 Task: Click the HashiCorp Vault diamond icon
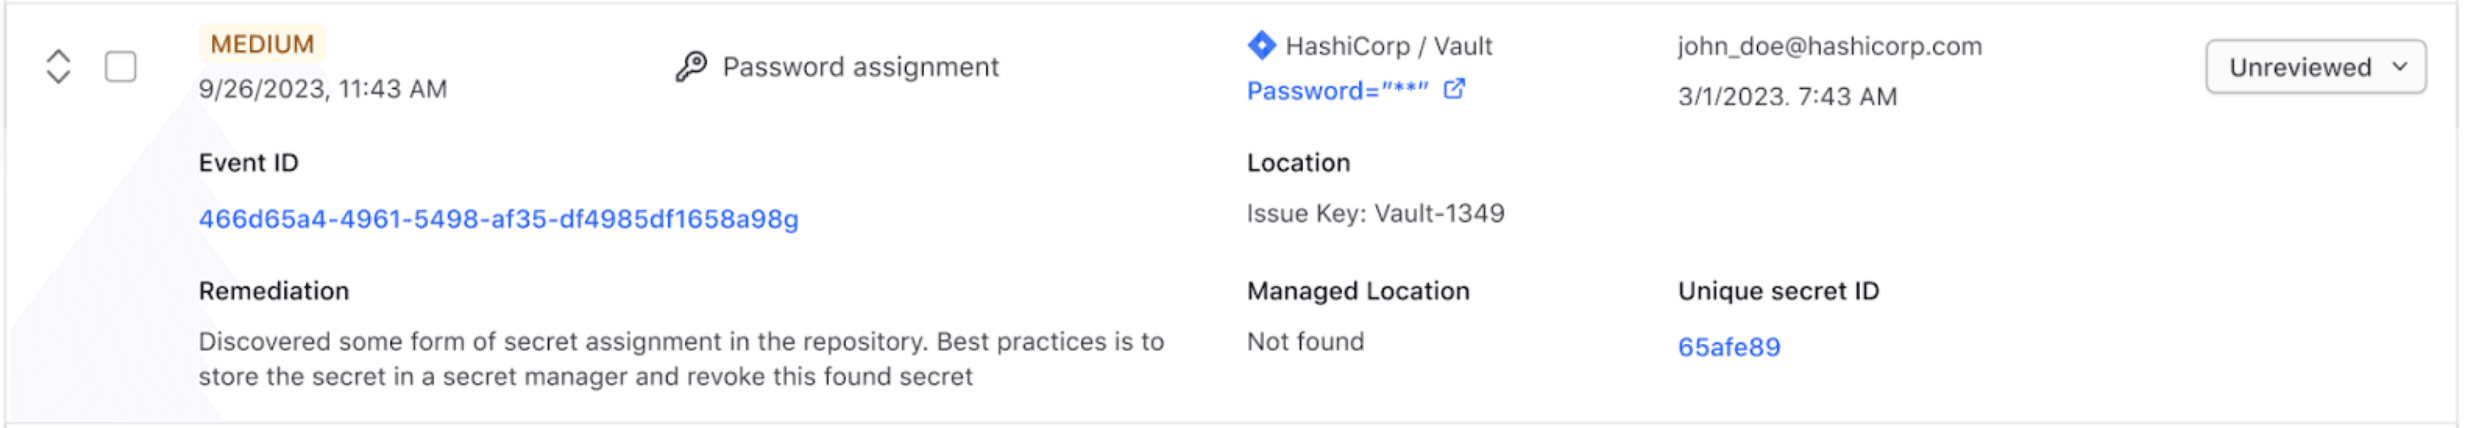1261,45
